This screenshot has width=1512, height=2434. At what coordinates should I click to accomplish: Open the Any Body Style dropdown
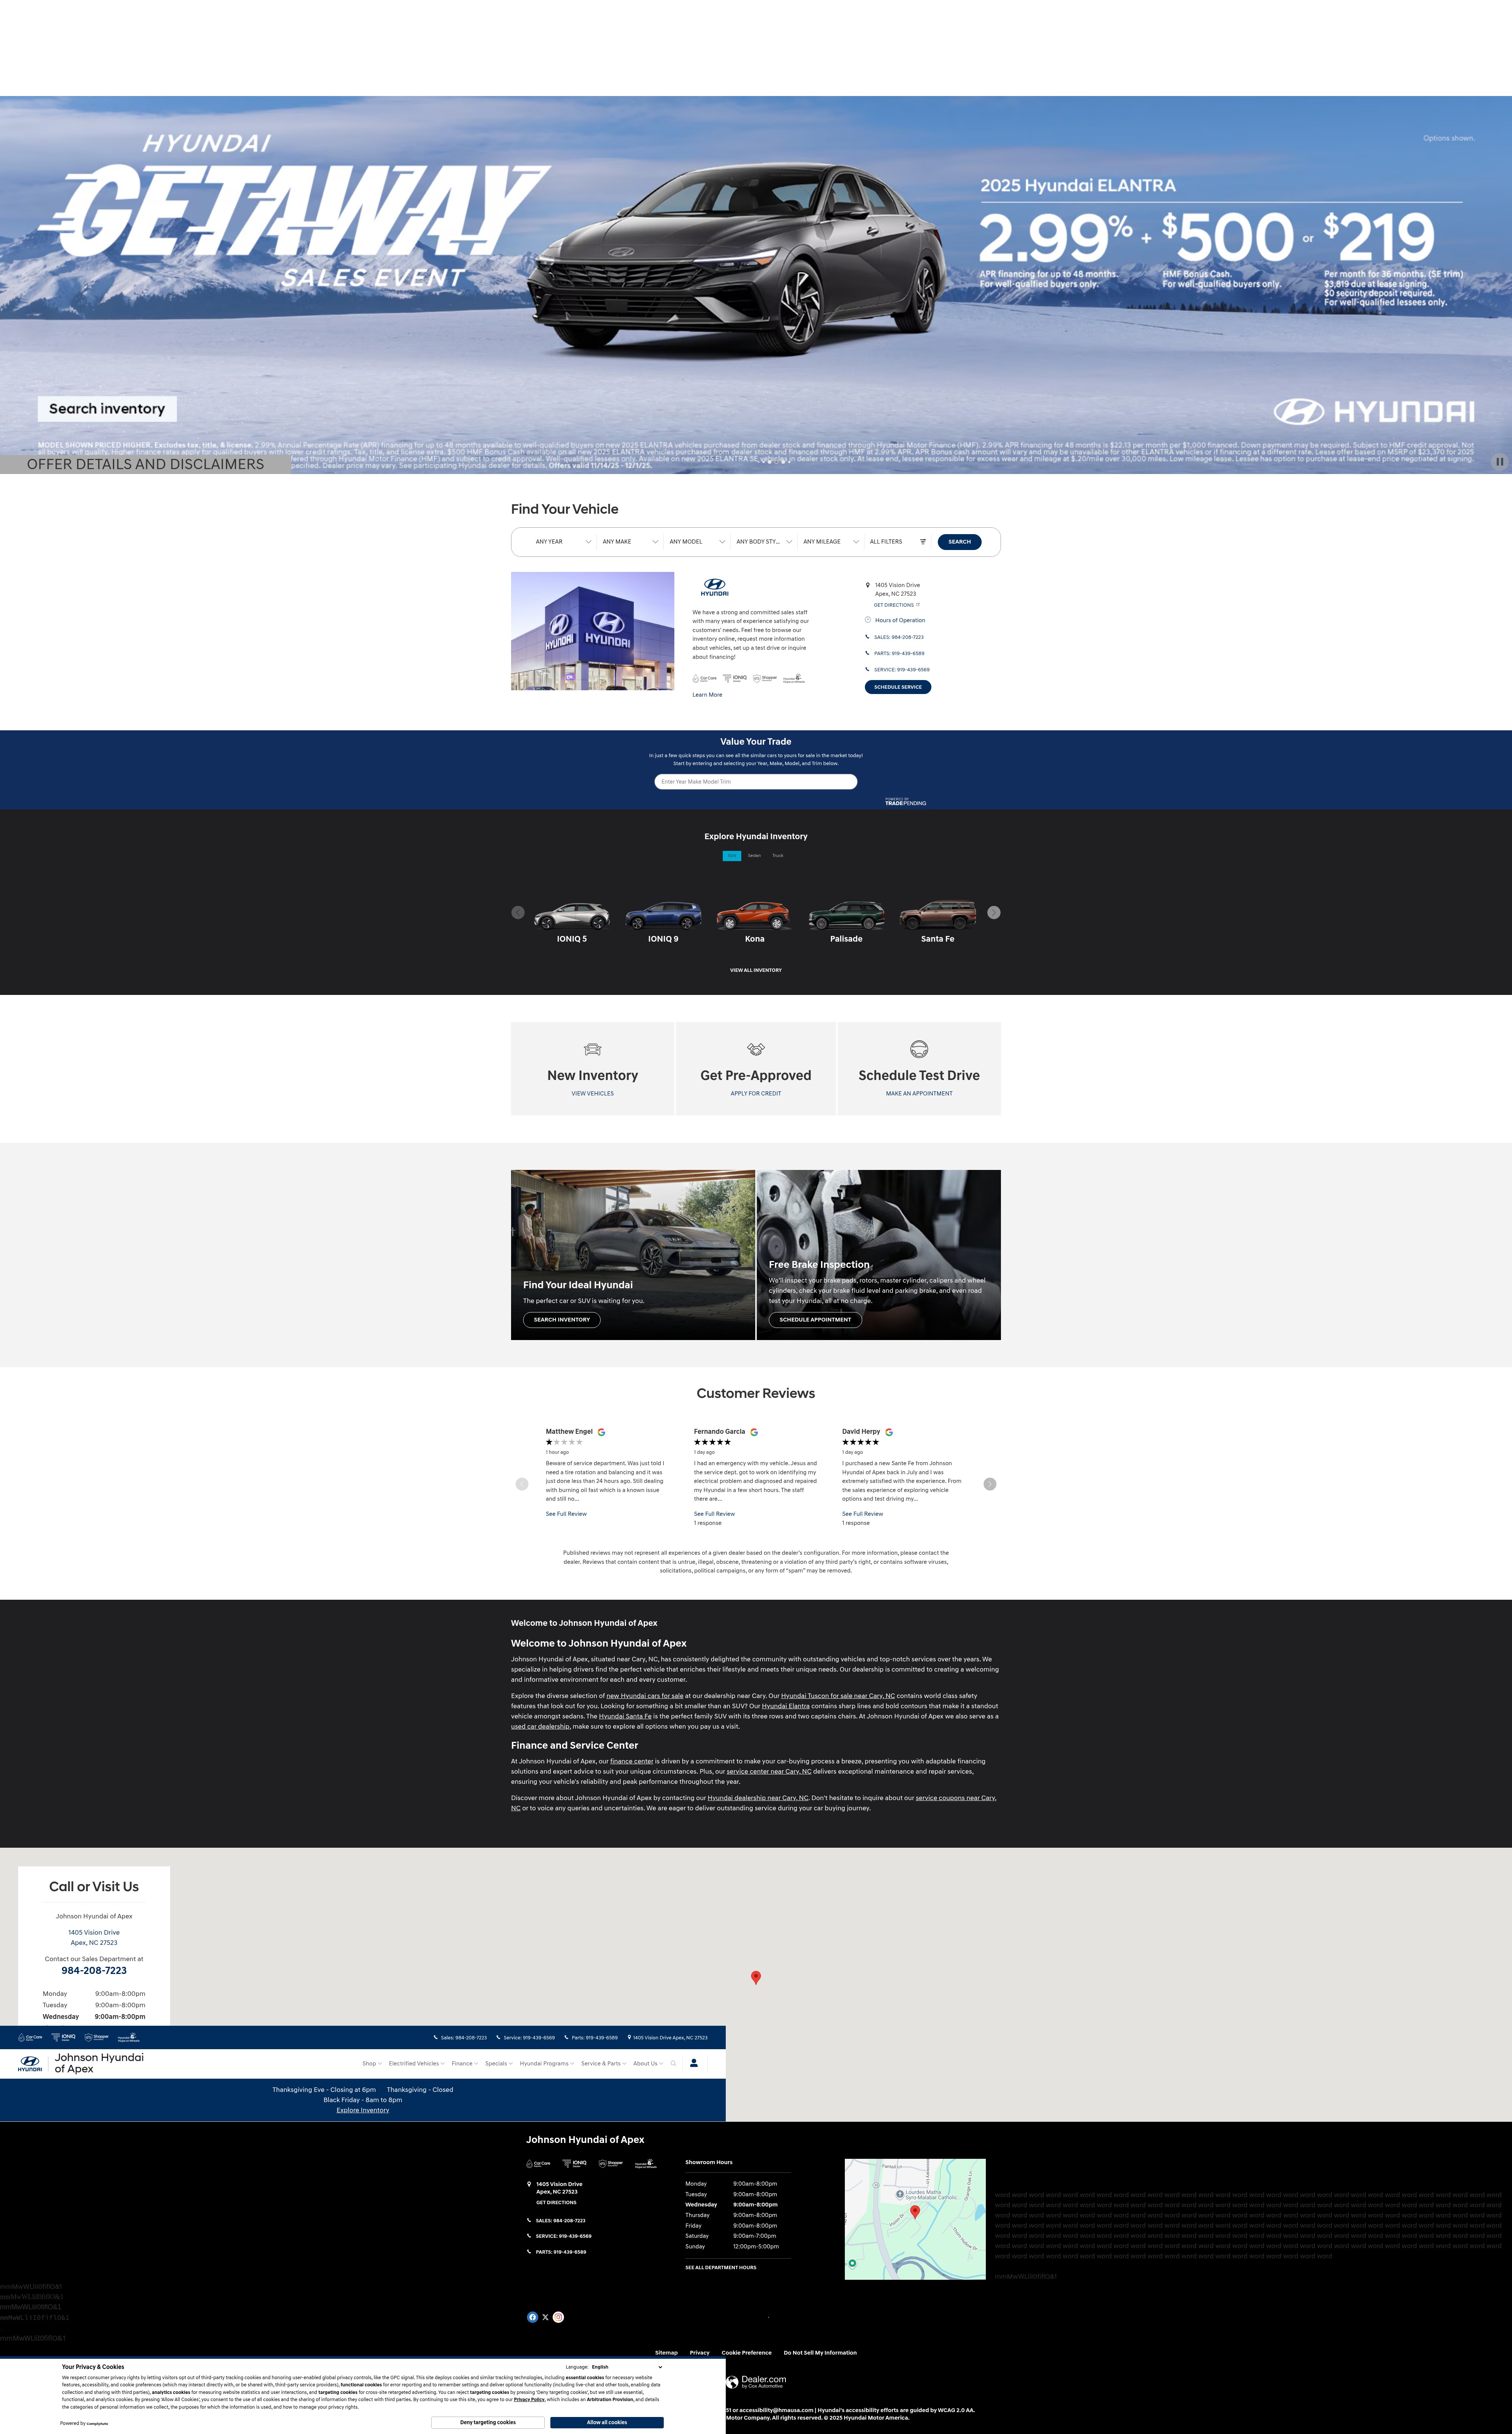(764, 542)
